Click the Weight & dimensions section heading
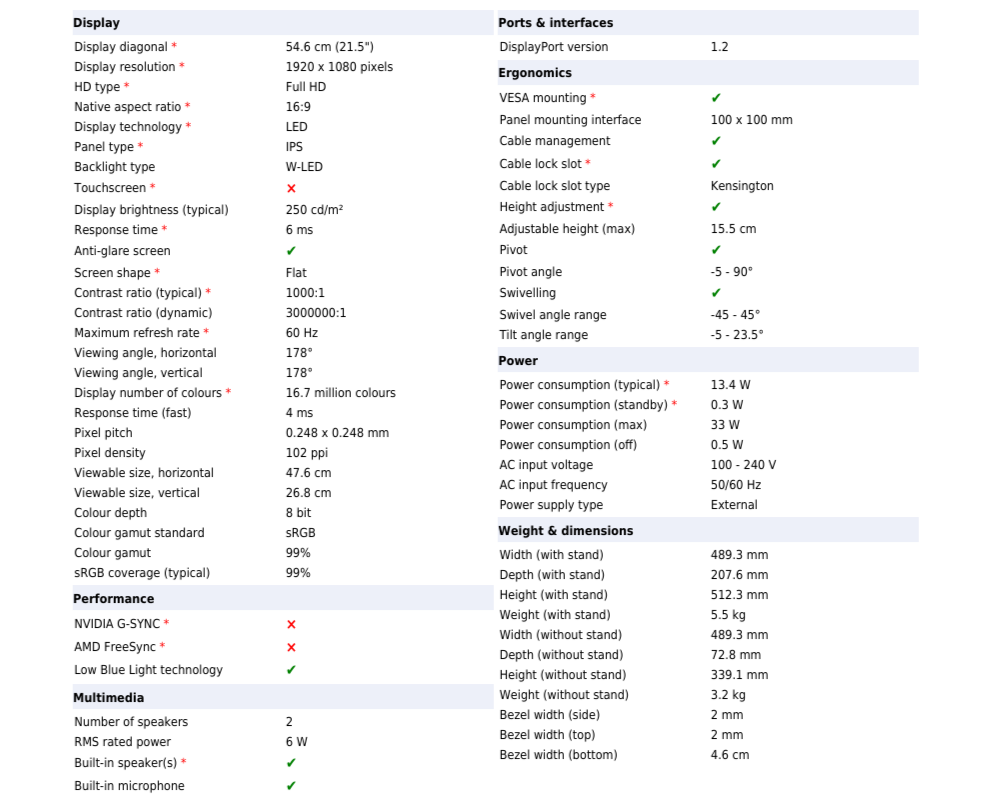Viewport: 989px width, 811px height. [566, 531]
